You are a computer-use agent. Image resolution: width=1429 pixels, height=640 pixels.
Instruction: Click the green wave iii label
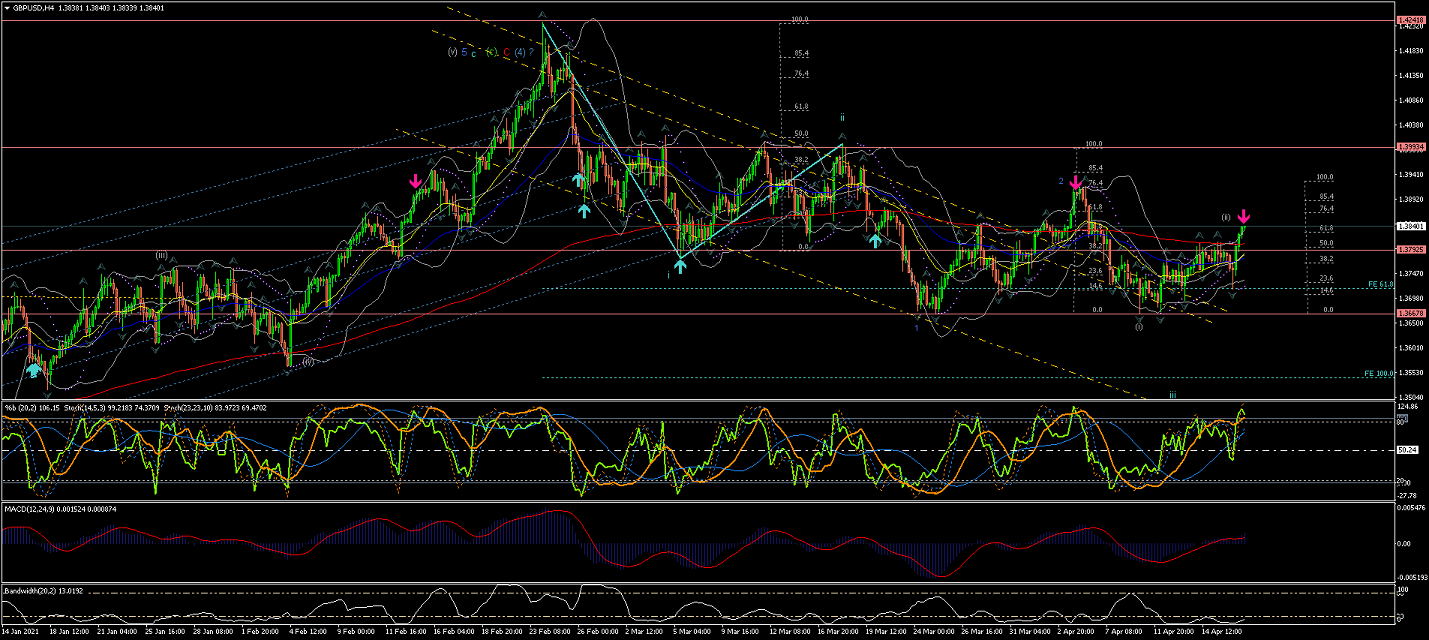click(1172, 394)
